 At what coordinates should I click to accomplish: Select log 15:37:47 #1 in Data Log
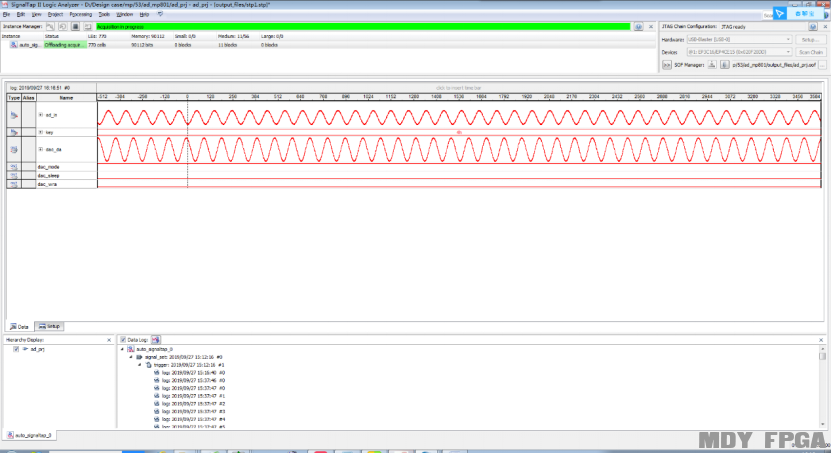[x=194, y=396]
